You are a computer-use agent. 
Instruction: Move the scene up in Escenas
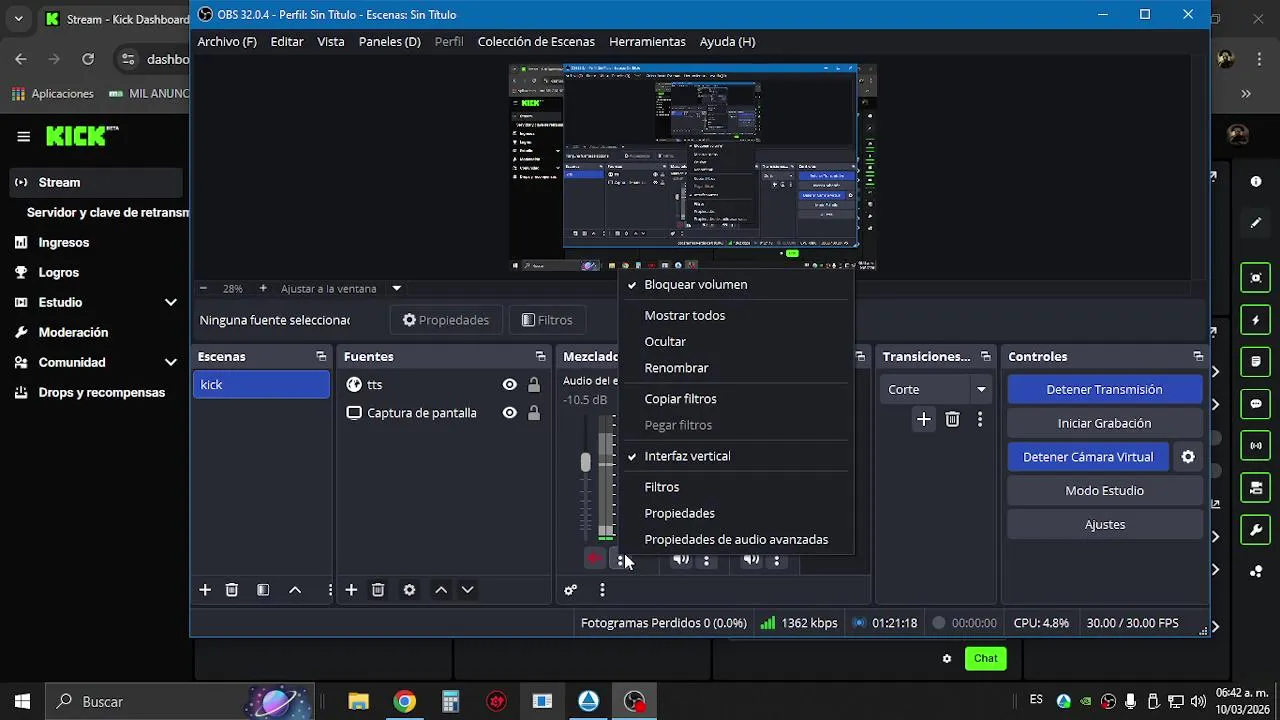click(295, 590)
